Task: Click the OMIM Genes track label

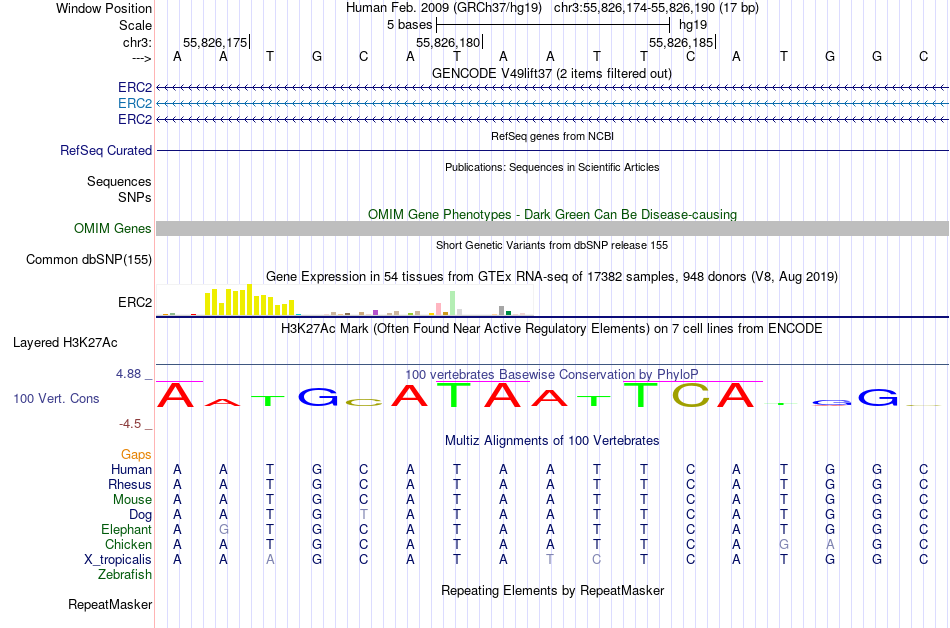Action: 112,228
